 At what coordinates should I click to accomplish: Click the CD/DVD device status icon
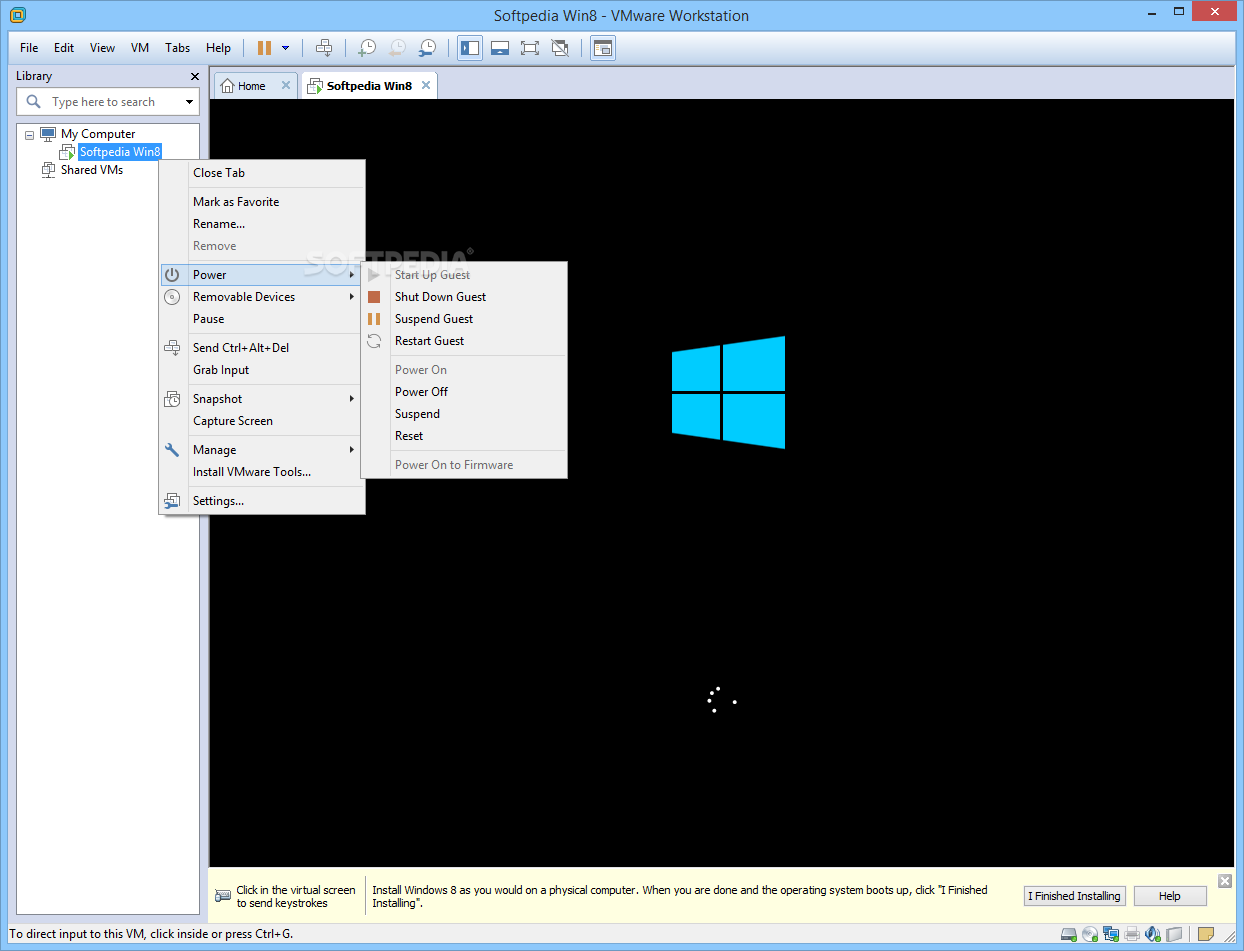[1090, 934]
